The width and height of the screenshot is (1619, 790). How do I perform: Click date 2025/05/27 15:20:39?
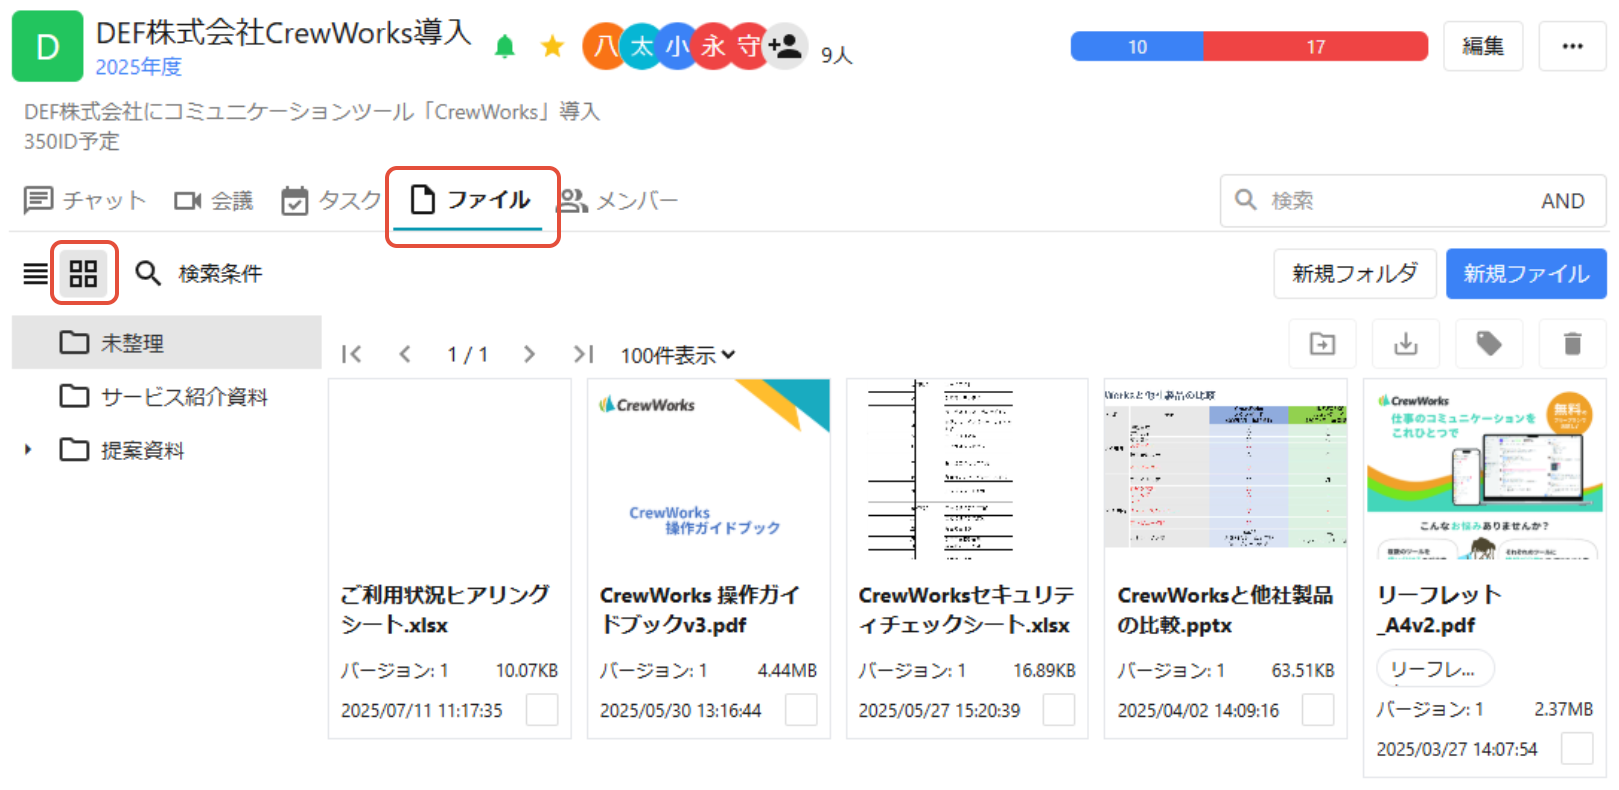[x=939, y=711]
